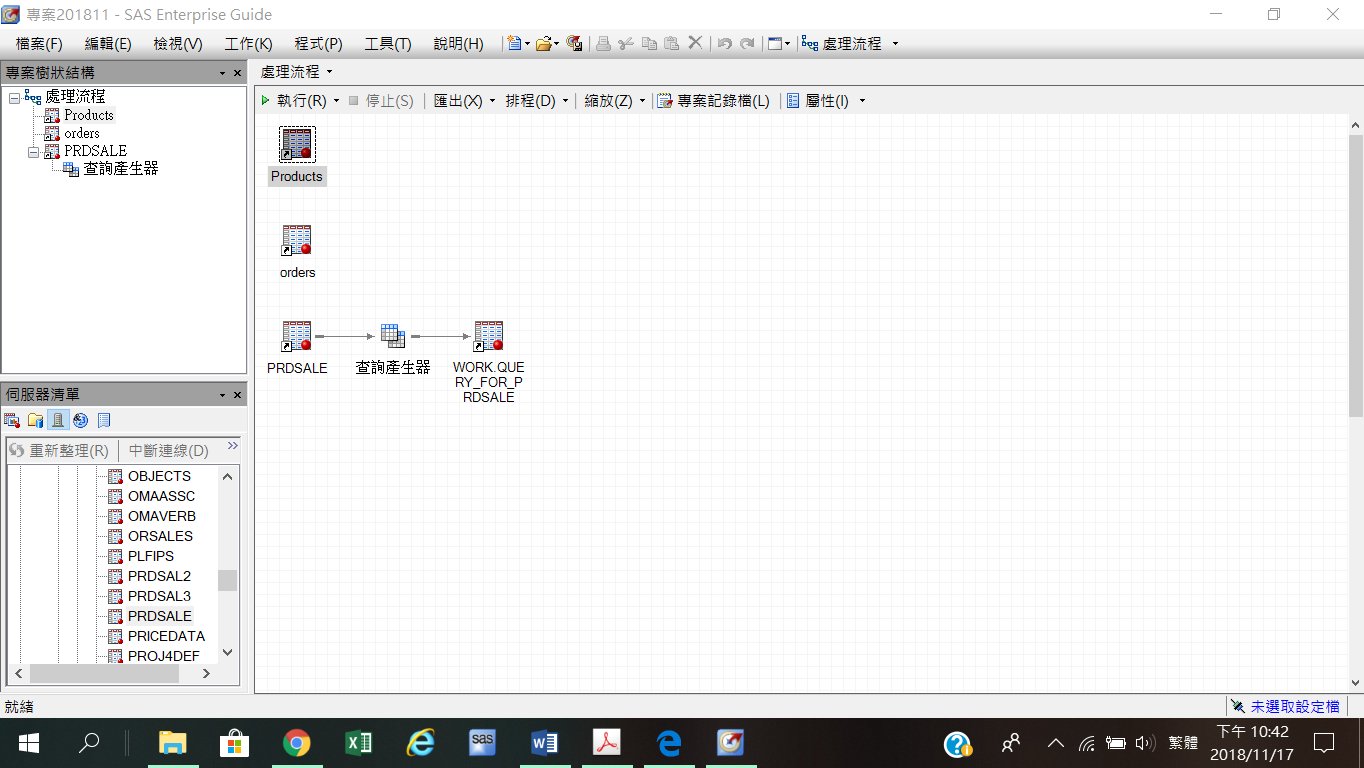This screenshot has width=1364, height=768.
Task: Click the 專案記錄檔(L) project log button
Action: coord(713,100)
